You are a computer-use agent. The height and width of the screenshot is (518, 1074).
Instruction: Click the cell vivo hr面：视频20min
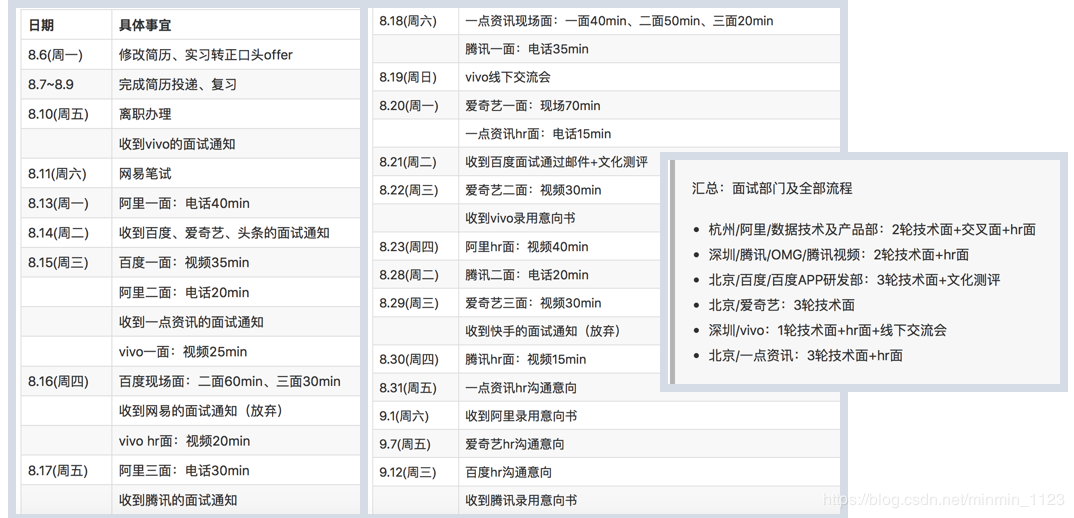(236, 441)
